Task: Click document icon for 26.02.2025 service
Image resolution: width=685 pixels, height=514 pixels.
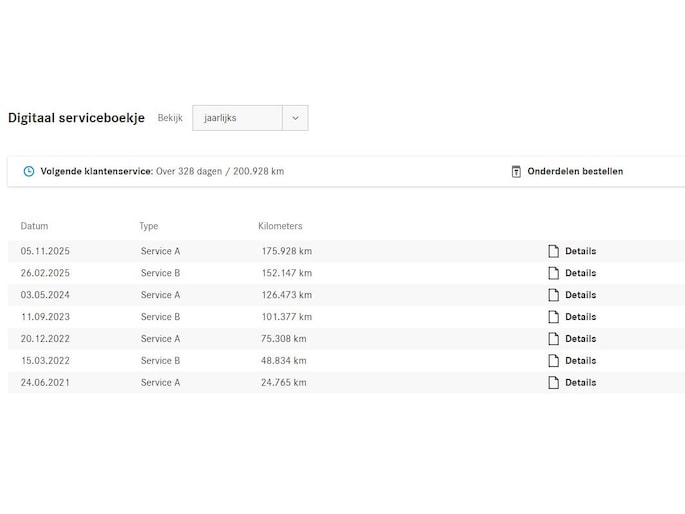Action: coord(553,273)
